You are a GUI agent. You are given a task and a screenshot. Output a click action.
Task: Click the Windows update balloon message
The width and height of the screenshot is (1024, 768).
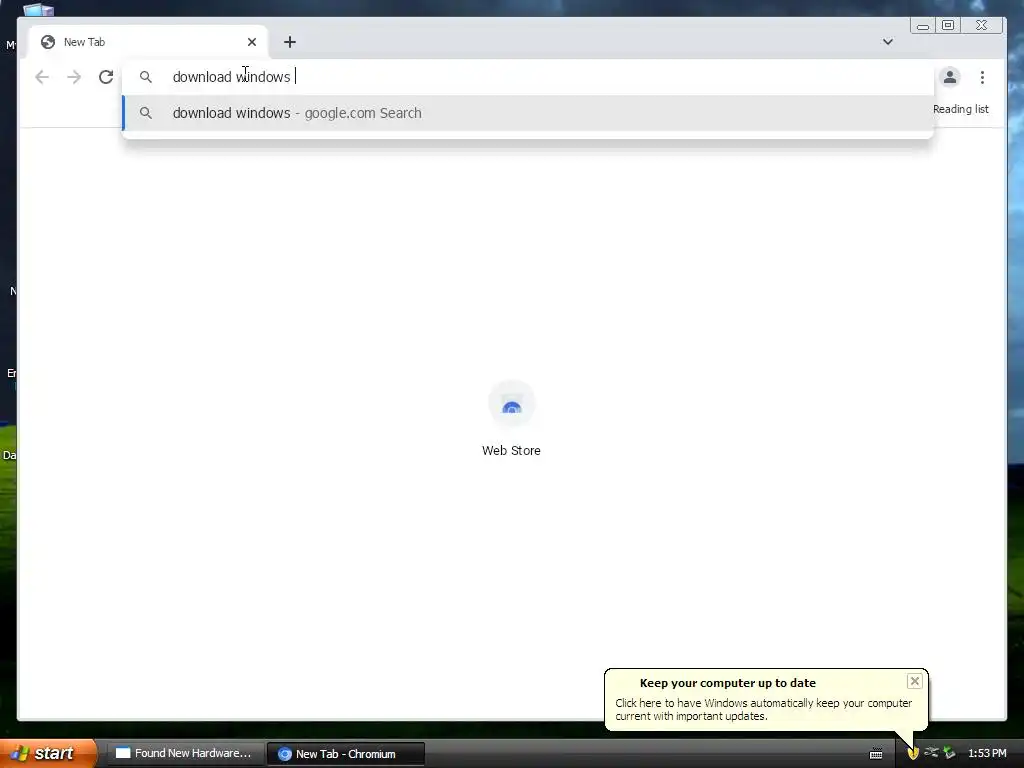tap(763, 709)
